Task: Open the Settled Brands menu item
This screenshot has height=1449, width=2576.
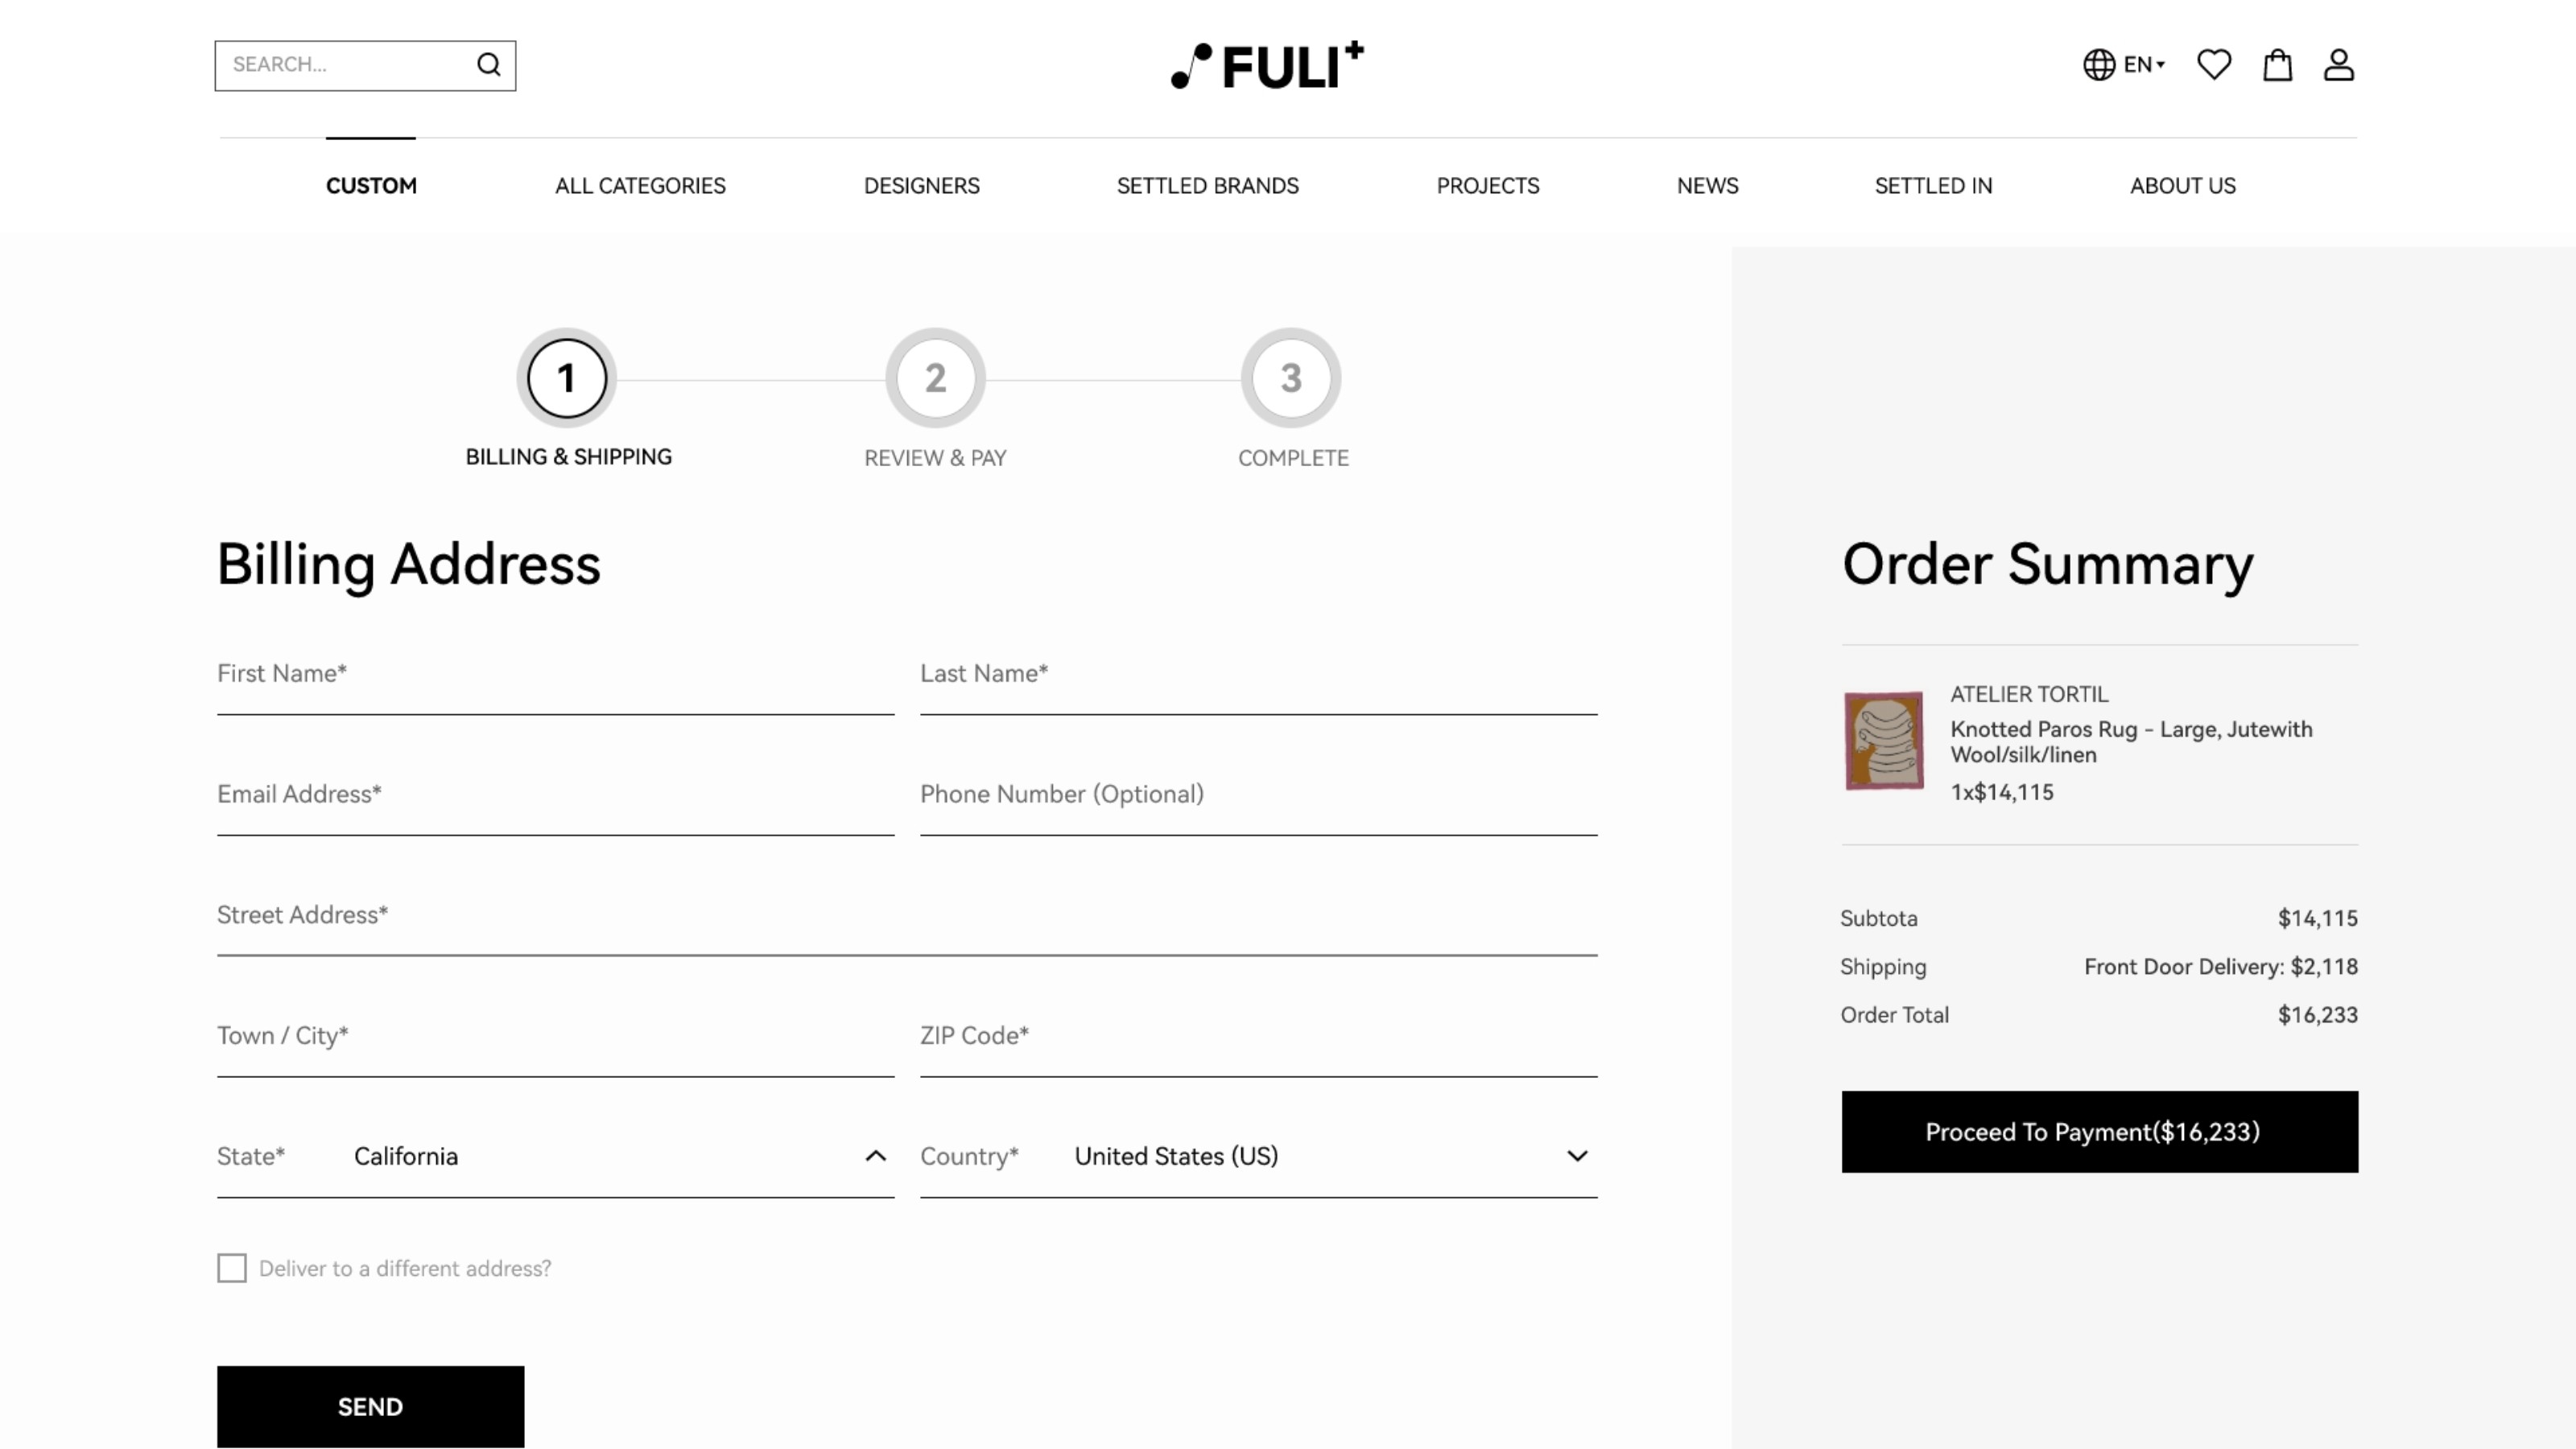Action: 1207,186
